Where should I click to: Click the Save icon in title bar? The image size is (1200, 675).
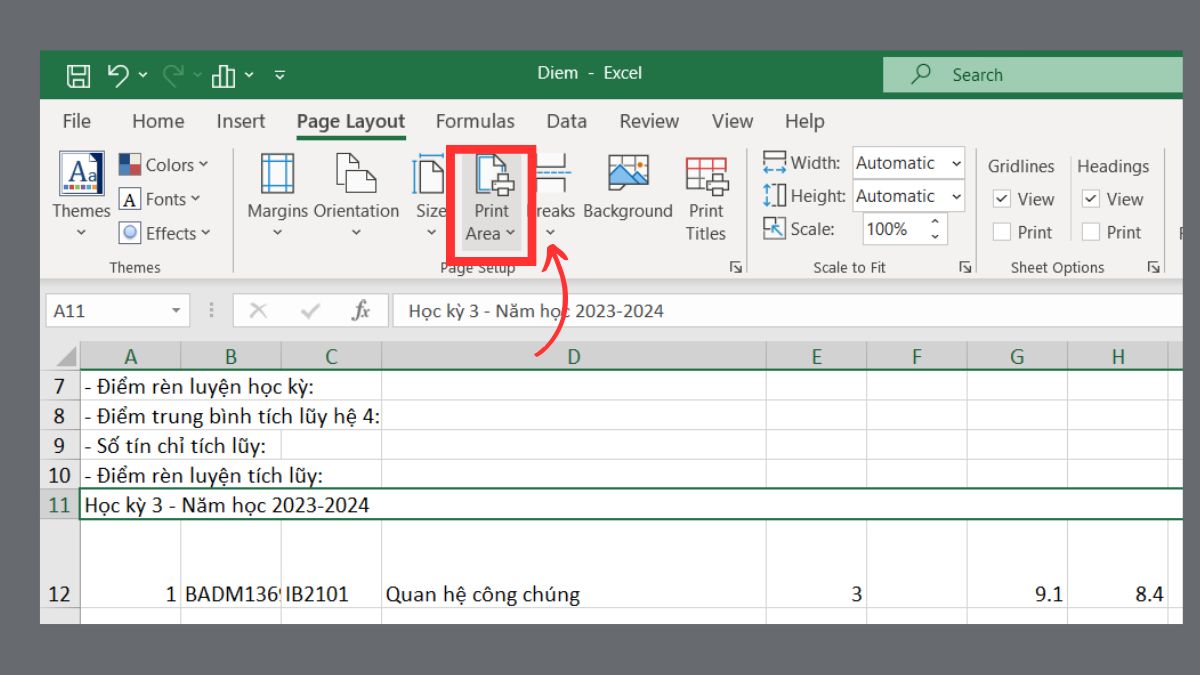(x=78, y=75)
